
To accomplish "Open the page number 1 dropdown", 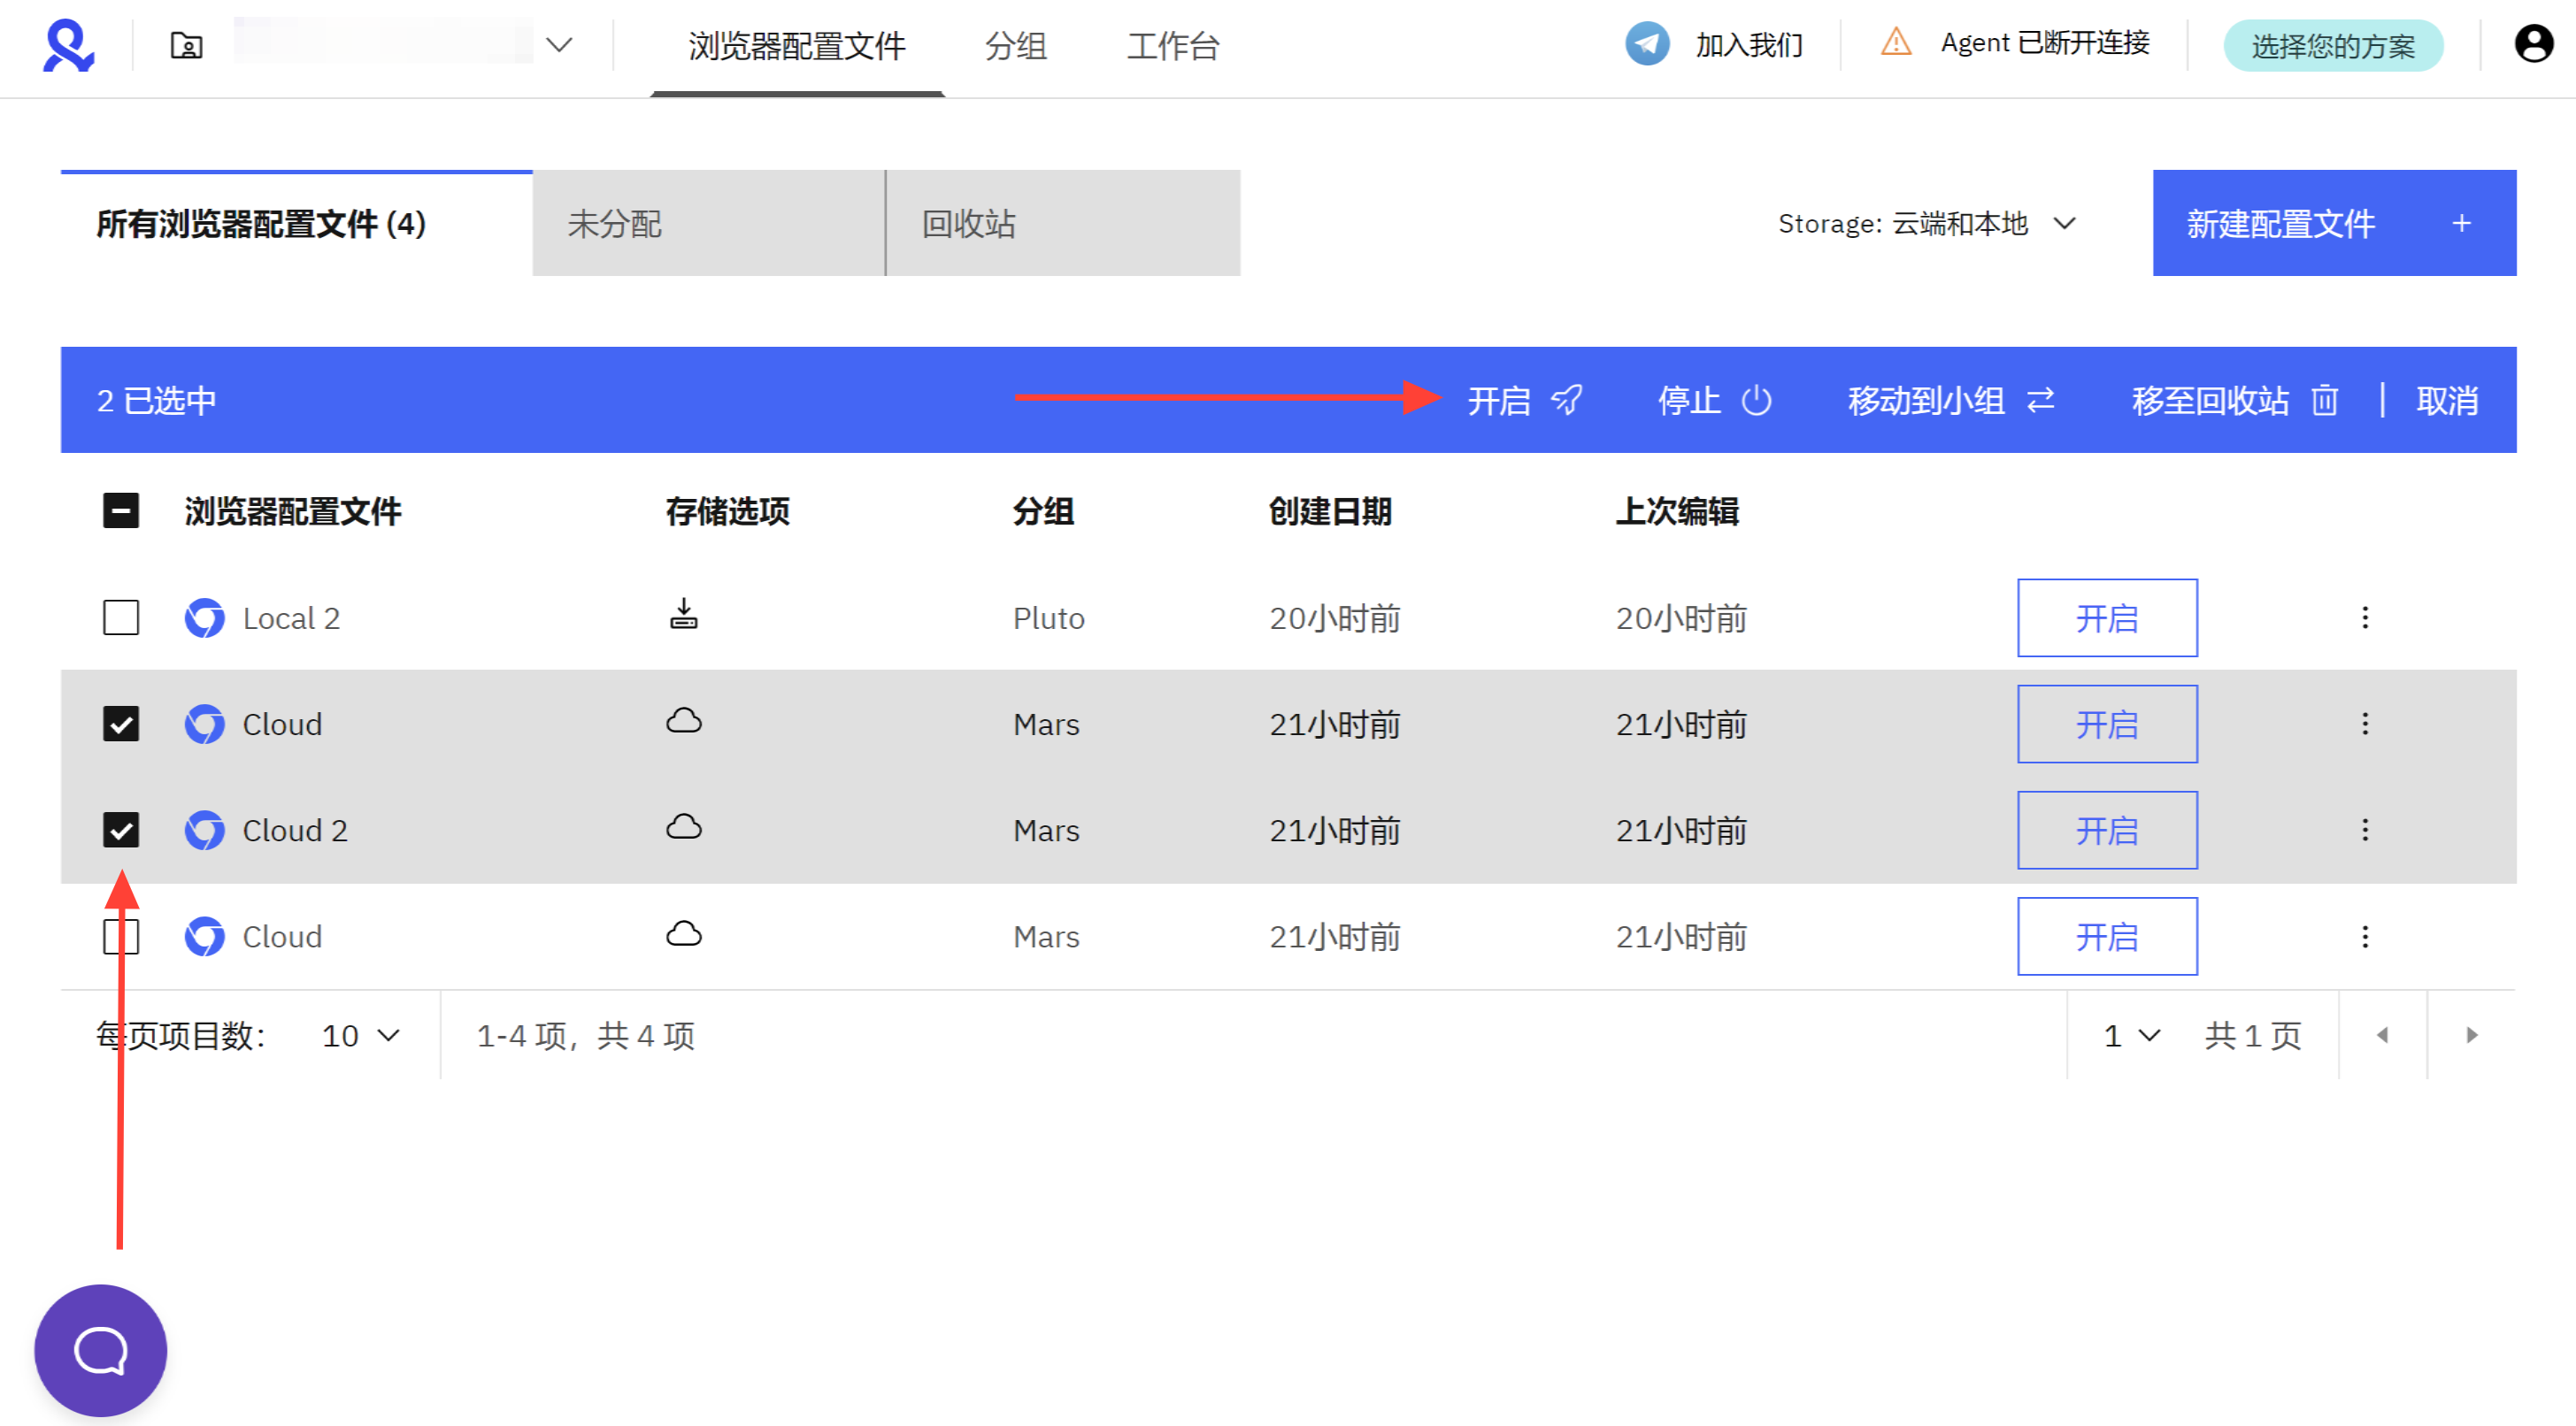I will click(2132, 1035).
